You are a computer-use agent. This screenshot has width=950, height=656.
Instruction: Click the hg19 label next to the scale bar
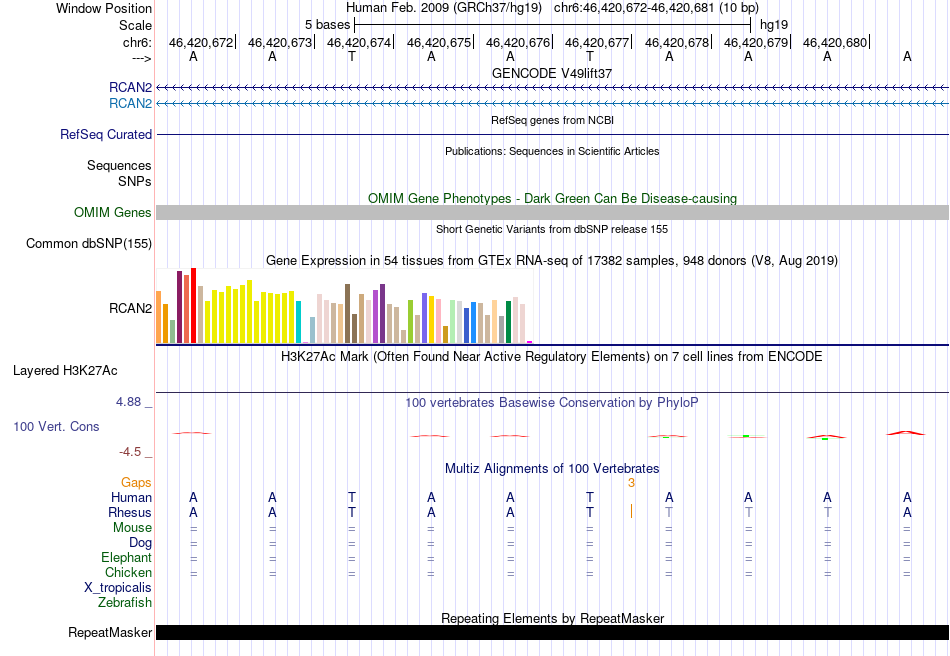tap(774, 25)
